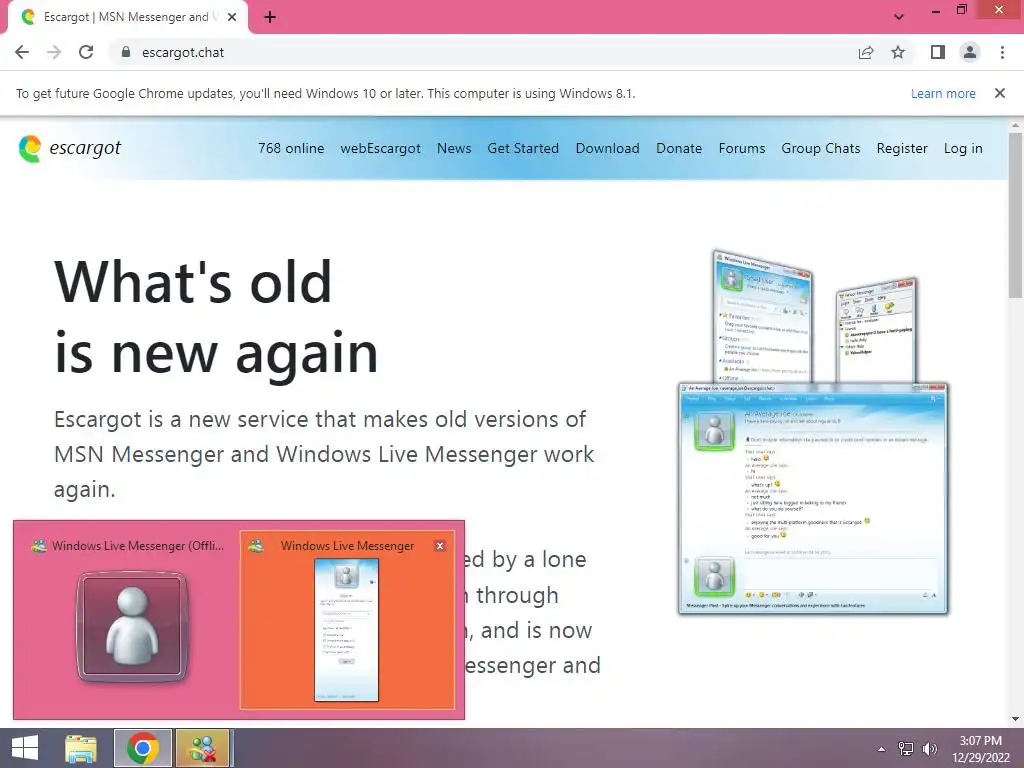This screenshot has height=768, width=1024.
Task: Click the network tray icon
Action: pyautogui.click(x=906, y=749)
